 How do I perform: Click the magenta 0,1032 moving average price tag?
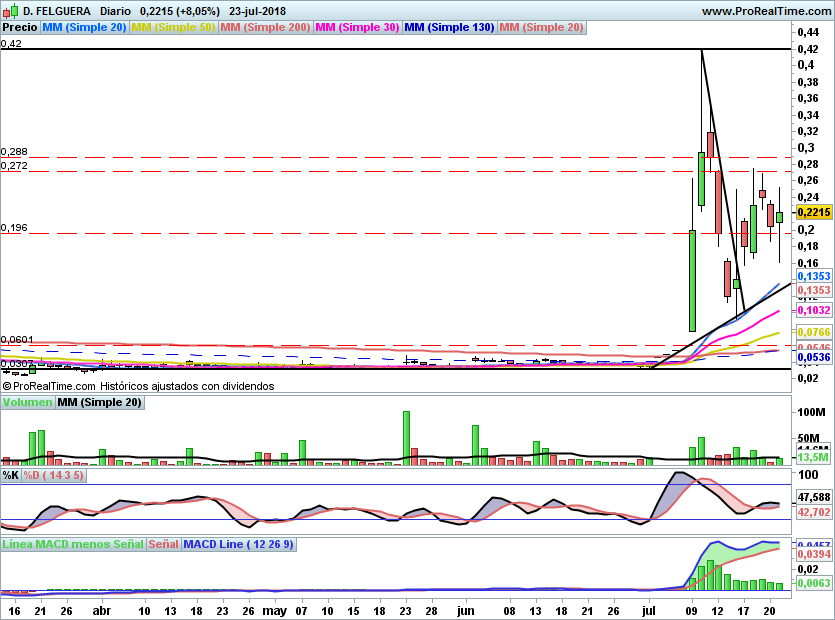tap(814, 312)
